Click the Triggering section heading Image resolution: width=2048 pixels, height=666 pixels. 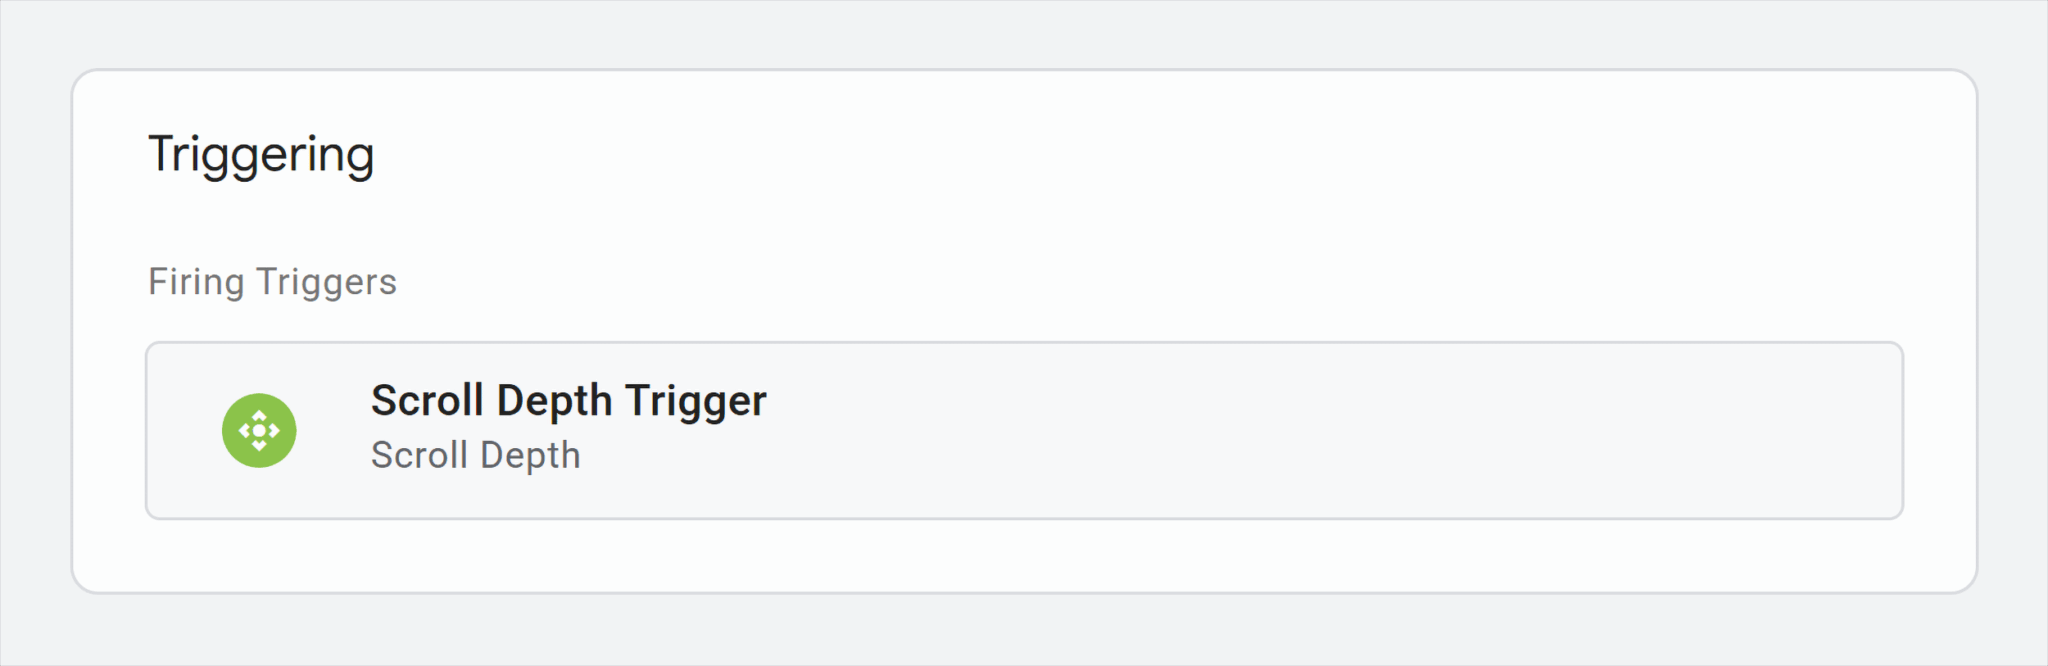point(261,155)
